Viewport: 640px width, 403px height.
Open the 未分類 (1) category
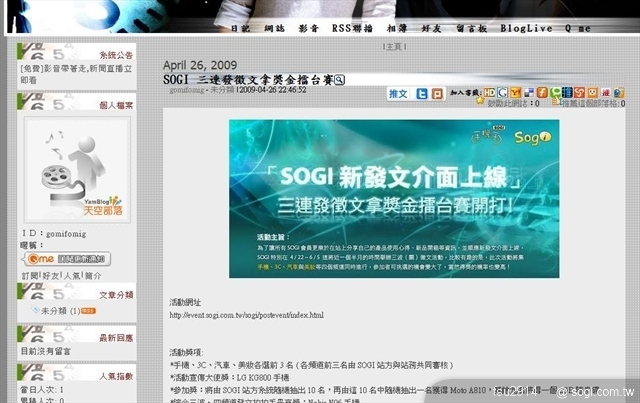[60, 311]
